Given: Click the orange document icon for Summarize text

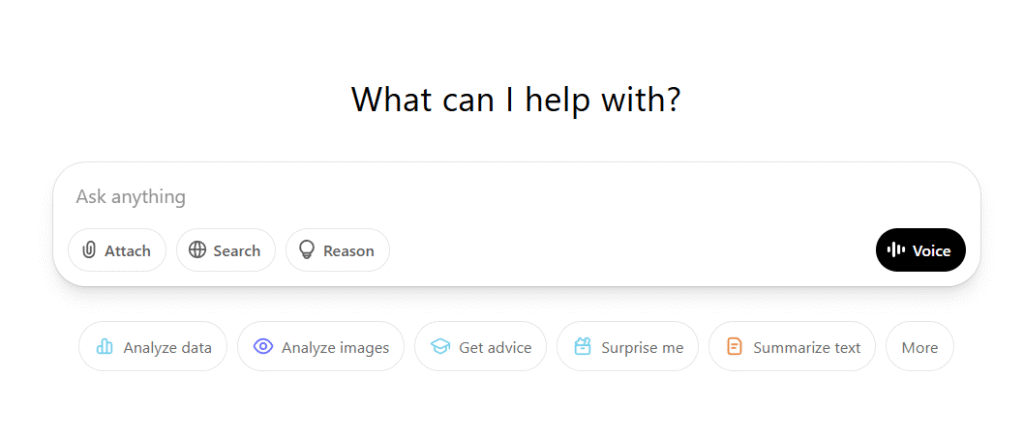Looking at the screenshot, I should 735,346.
